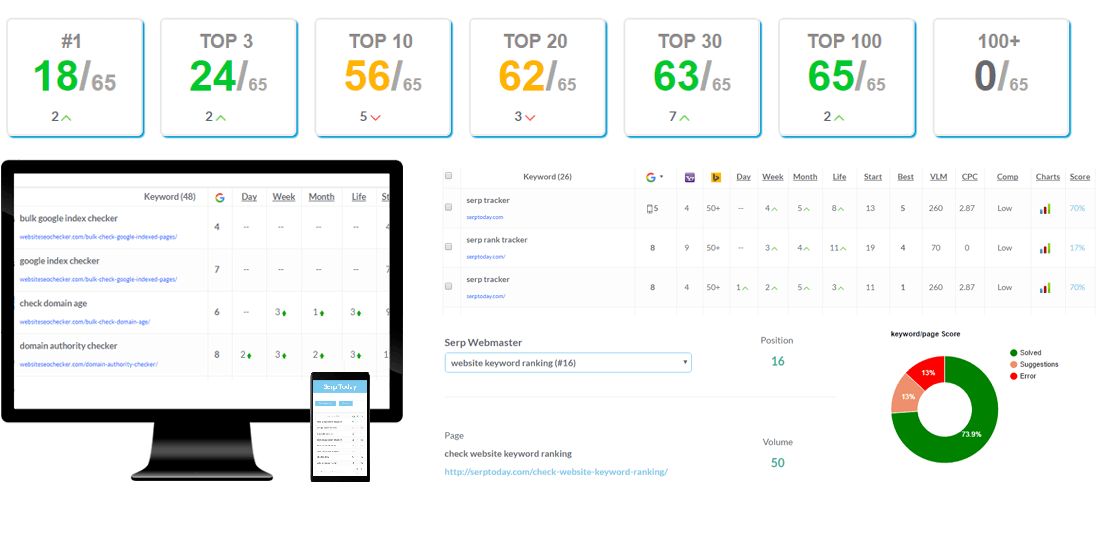Viewport: 1100px width, 545px height.
Task: Open the dropdown arrow next to Google icon
Action: click(x=661, y=177)
